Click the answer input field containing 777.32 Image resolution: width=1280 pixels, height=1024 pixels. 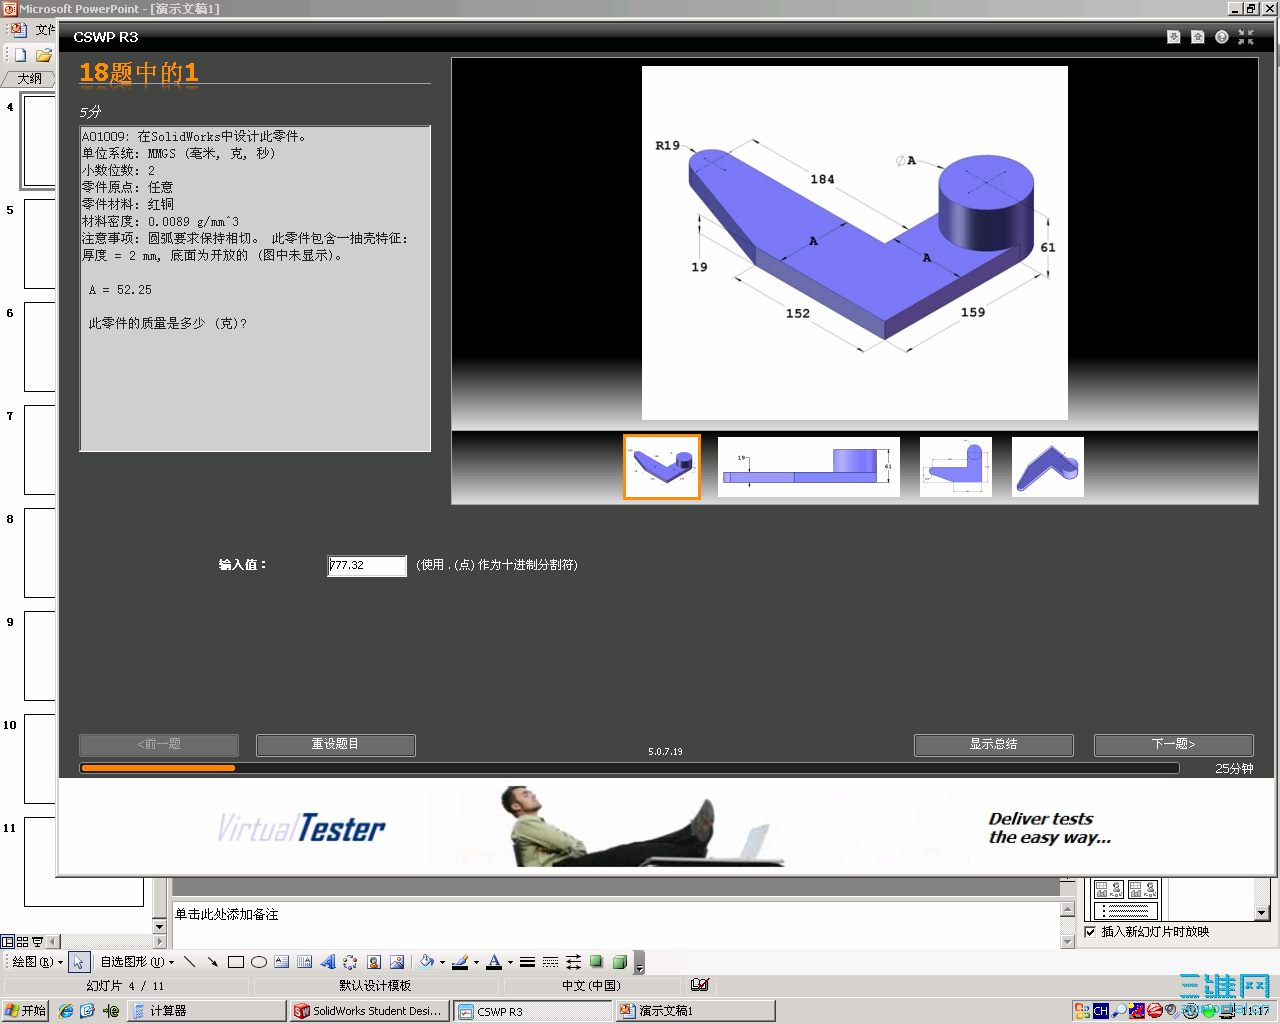click(367, 566)
